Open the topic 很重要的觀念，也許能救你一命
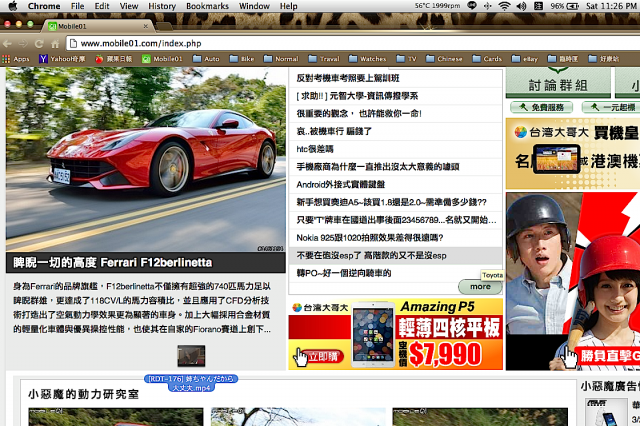The height and width of the screenshot is (426, 640). click(359, 113)
